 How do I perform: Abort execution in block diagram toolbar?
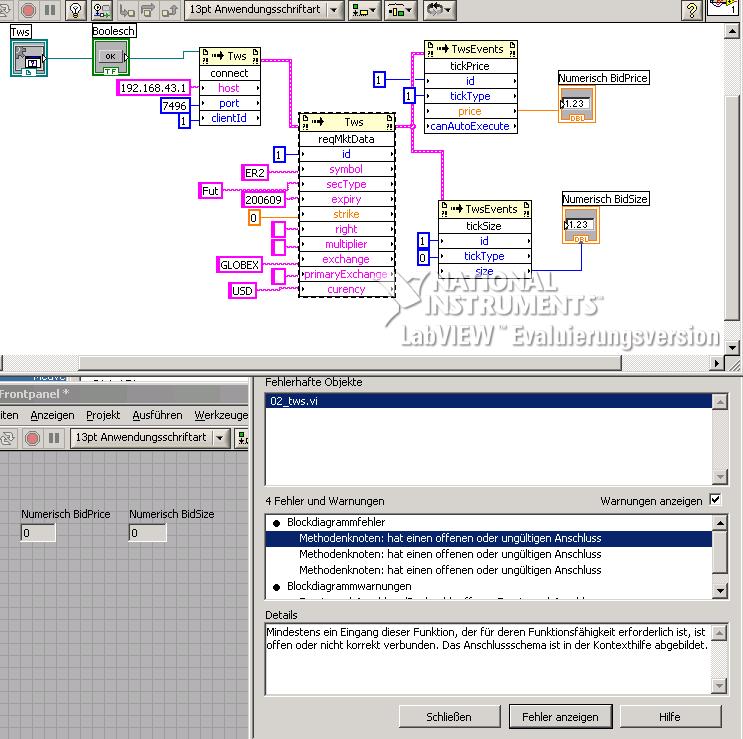click(x=28, y=10)
